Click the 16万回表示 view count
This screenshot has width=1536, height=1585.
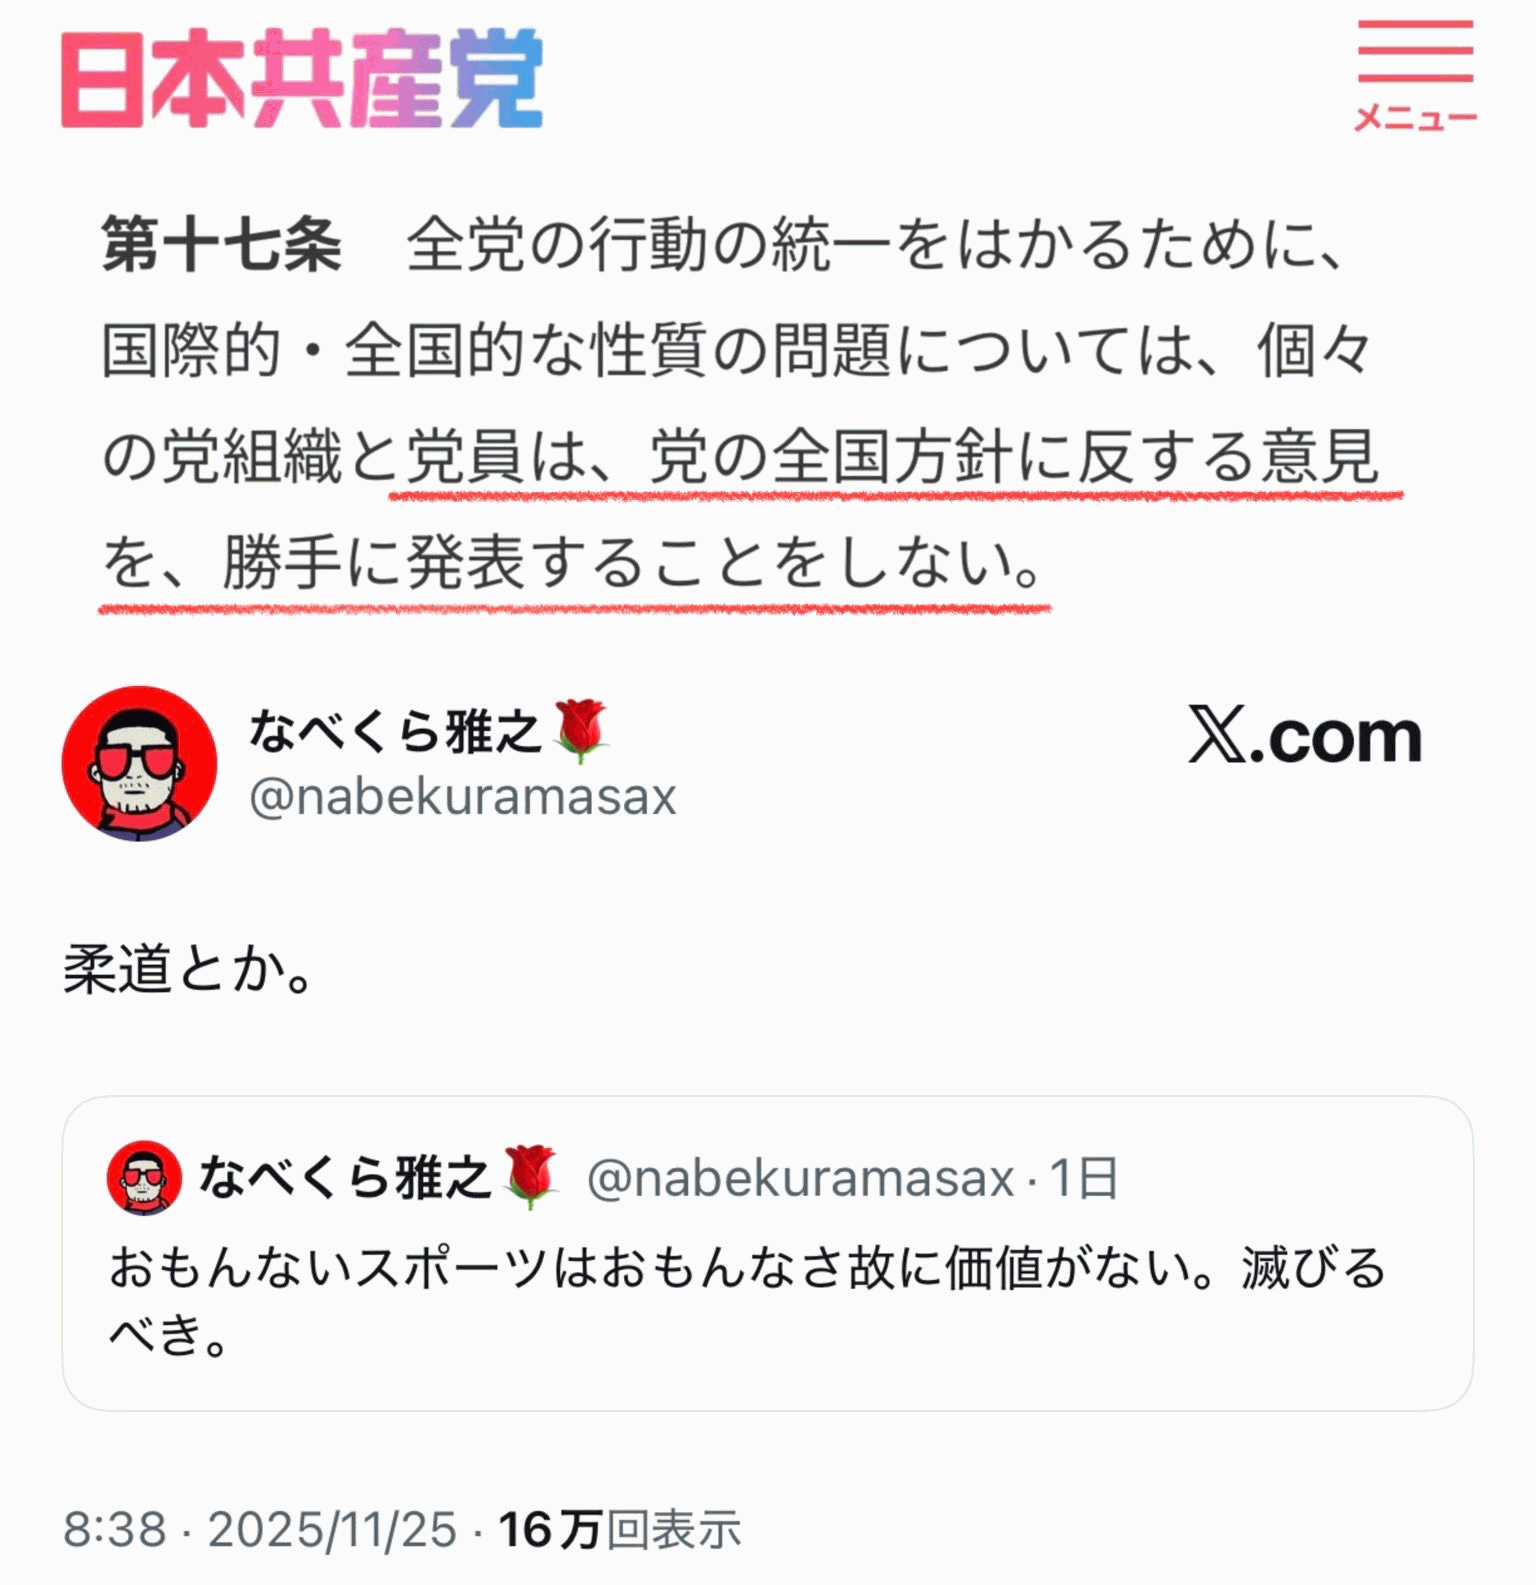point(620,1530)
